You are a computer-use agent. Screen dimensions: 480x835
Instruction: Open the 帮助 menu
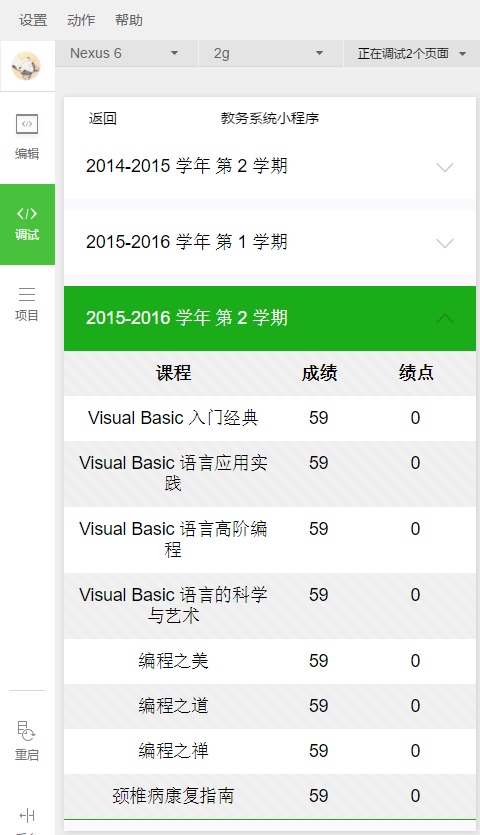pos(128,20)
